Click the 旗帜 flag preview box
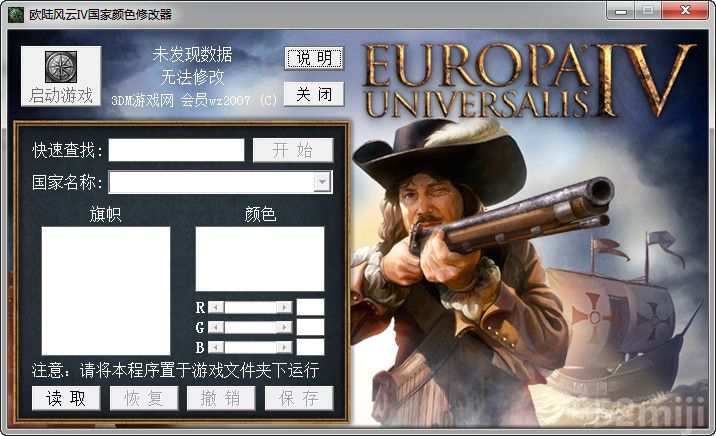The height and width of the screenshot is (436, 716). pyautogui.click(x=105, y=290)
